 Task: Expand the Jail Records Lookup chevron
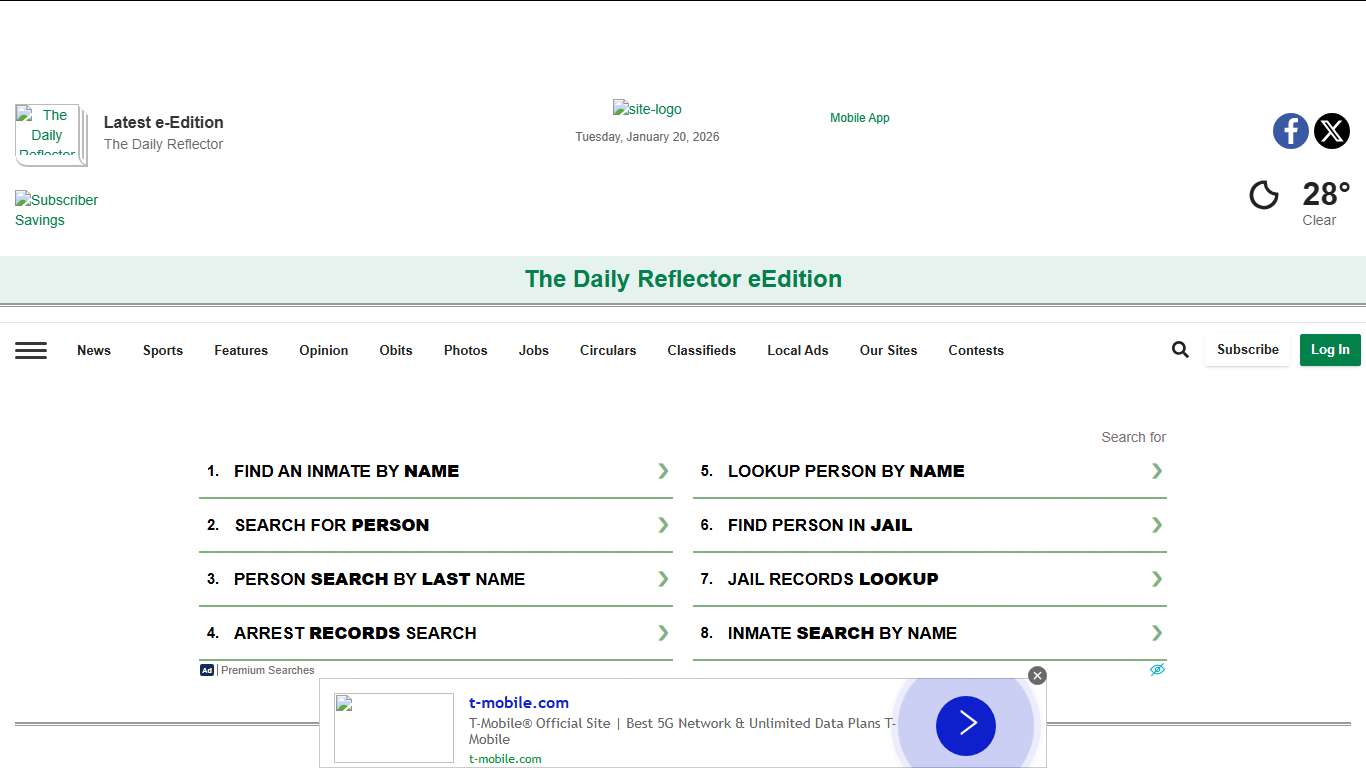tap(1157, 579)
